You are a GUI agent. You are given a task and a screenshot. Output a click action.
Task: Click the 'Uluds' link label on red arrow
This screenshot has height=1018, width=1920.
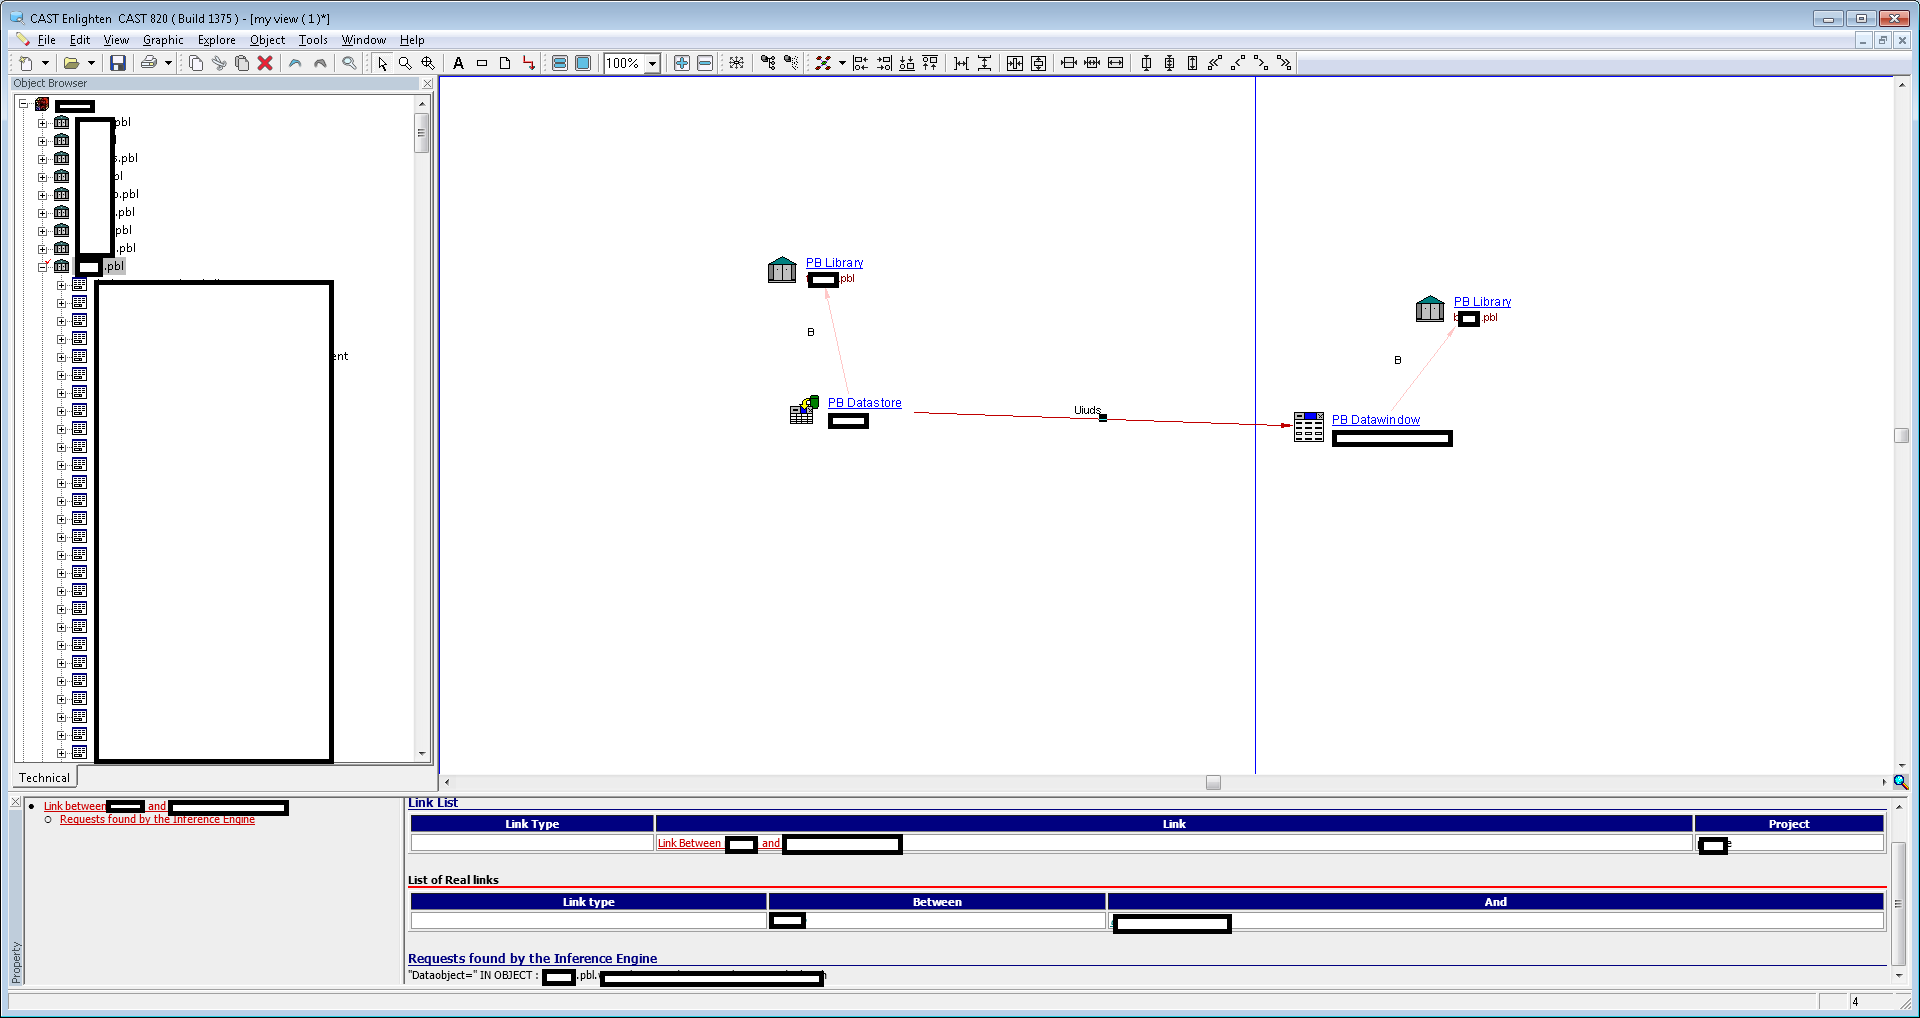click(1087, 410)
